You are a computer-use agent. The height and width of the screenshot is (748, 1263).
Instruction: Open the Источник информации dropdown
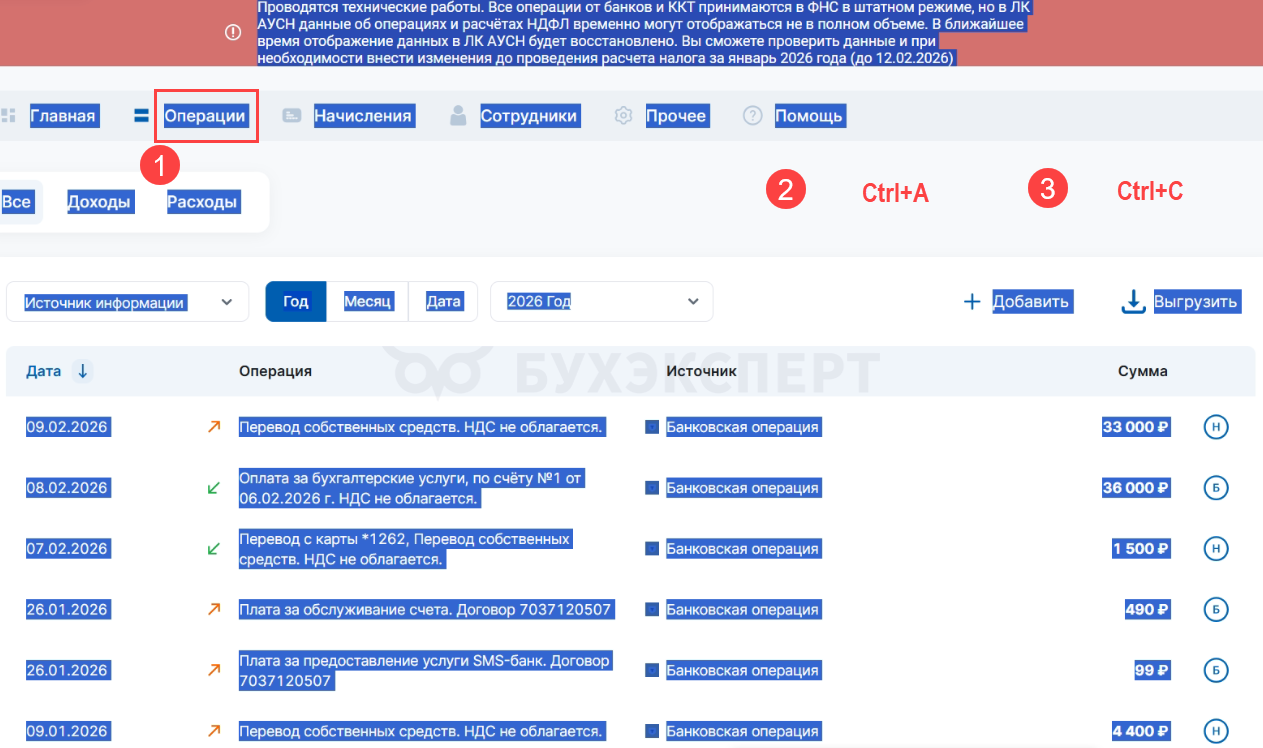[x=127, y=302]
